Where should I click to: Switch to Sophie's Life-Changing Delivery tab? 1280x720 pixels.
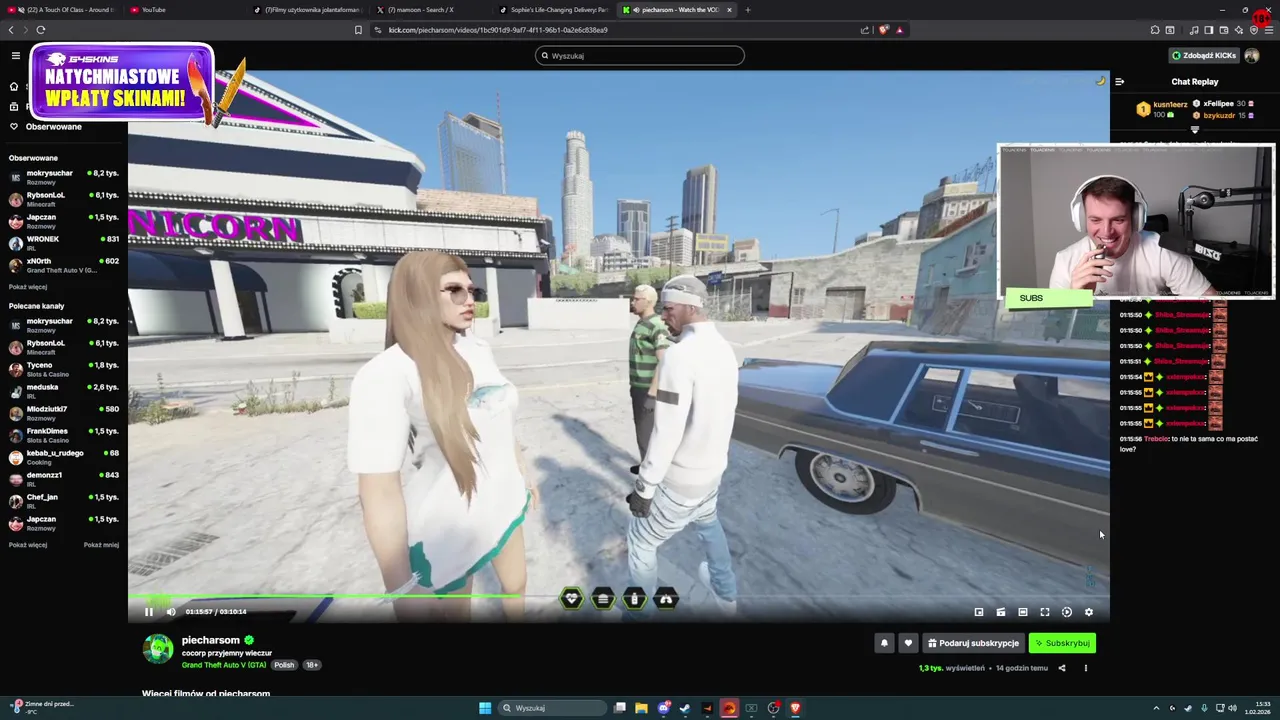pos(553,10)
